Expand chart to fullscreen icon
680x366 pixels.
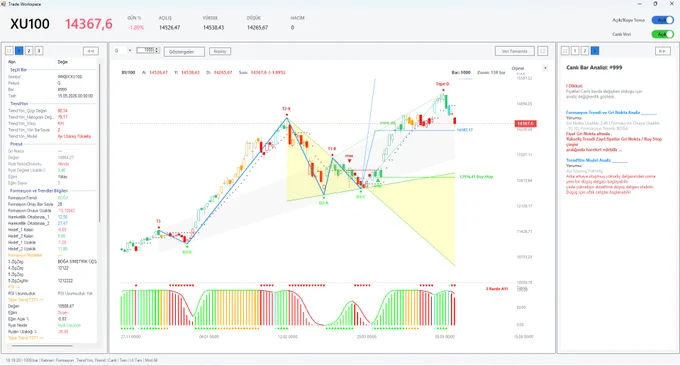(543, 51)
